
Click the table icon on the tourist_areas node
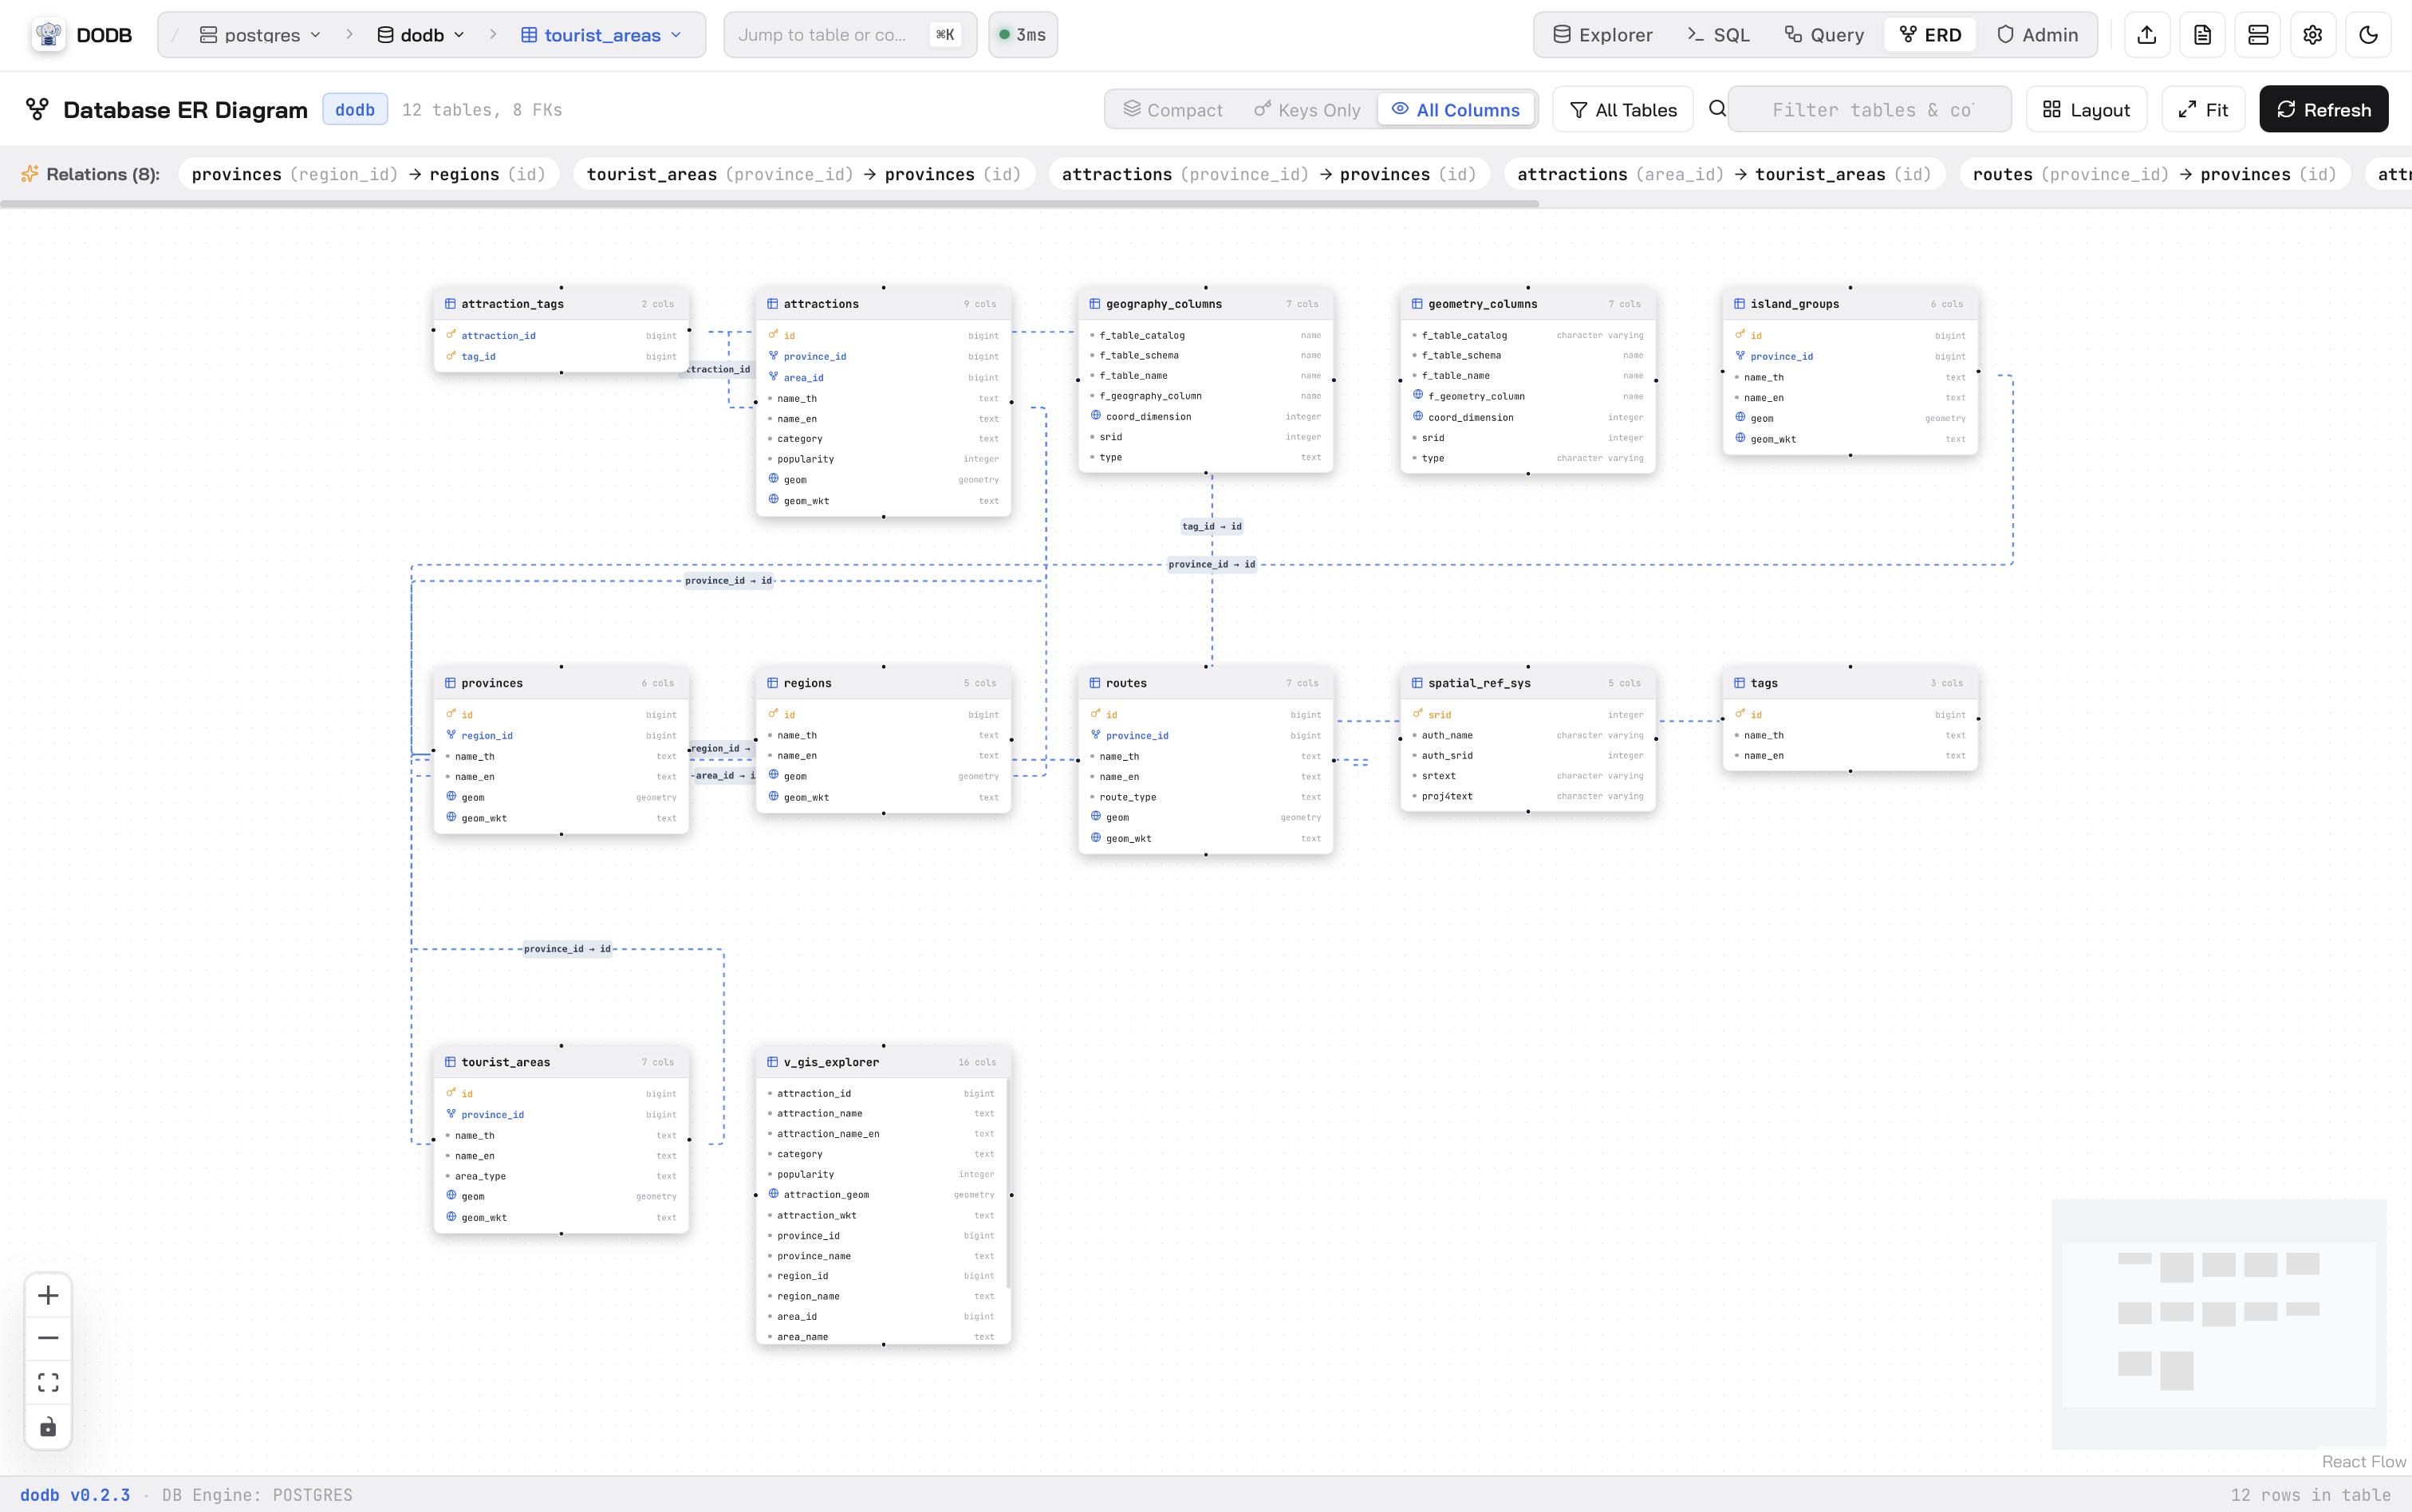click(x=450, y=1062)
